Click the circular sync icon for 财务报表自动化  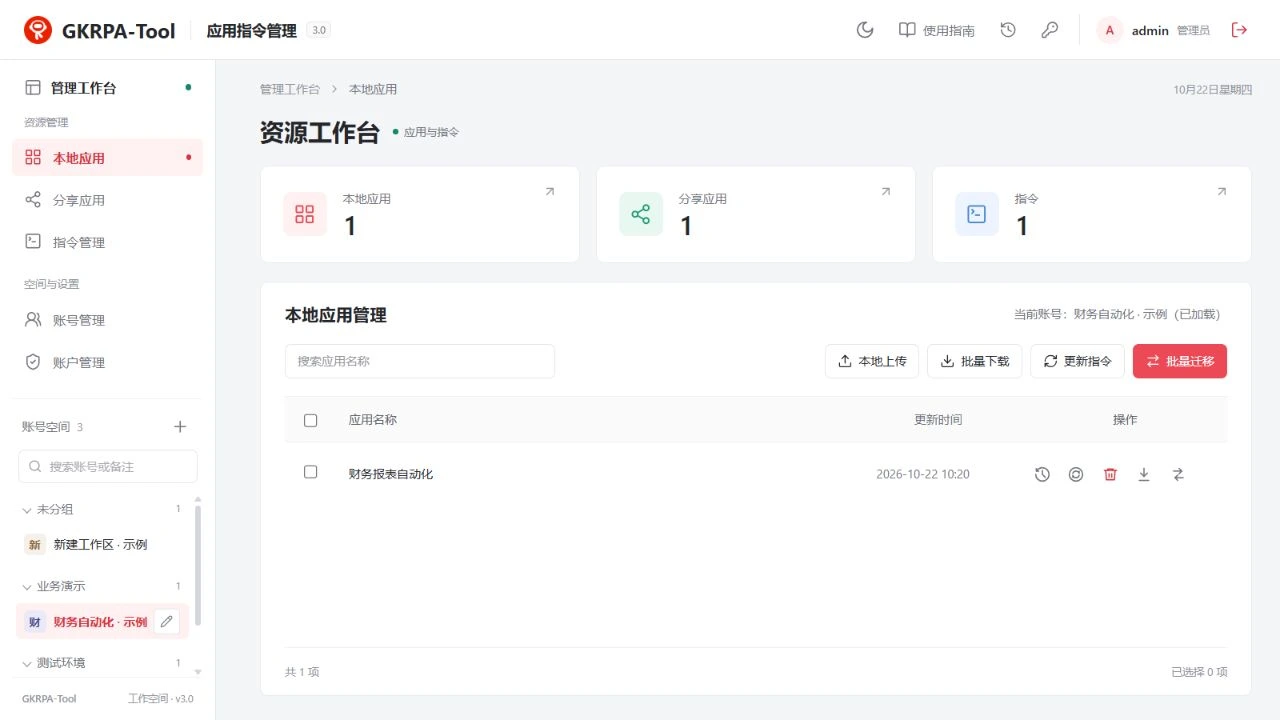[x=1076, y=474]
